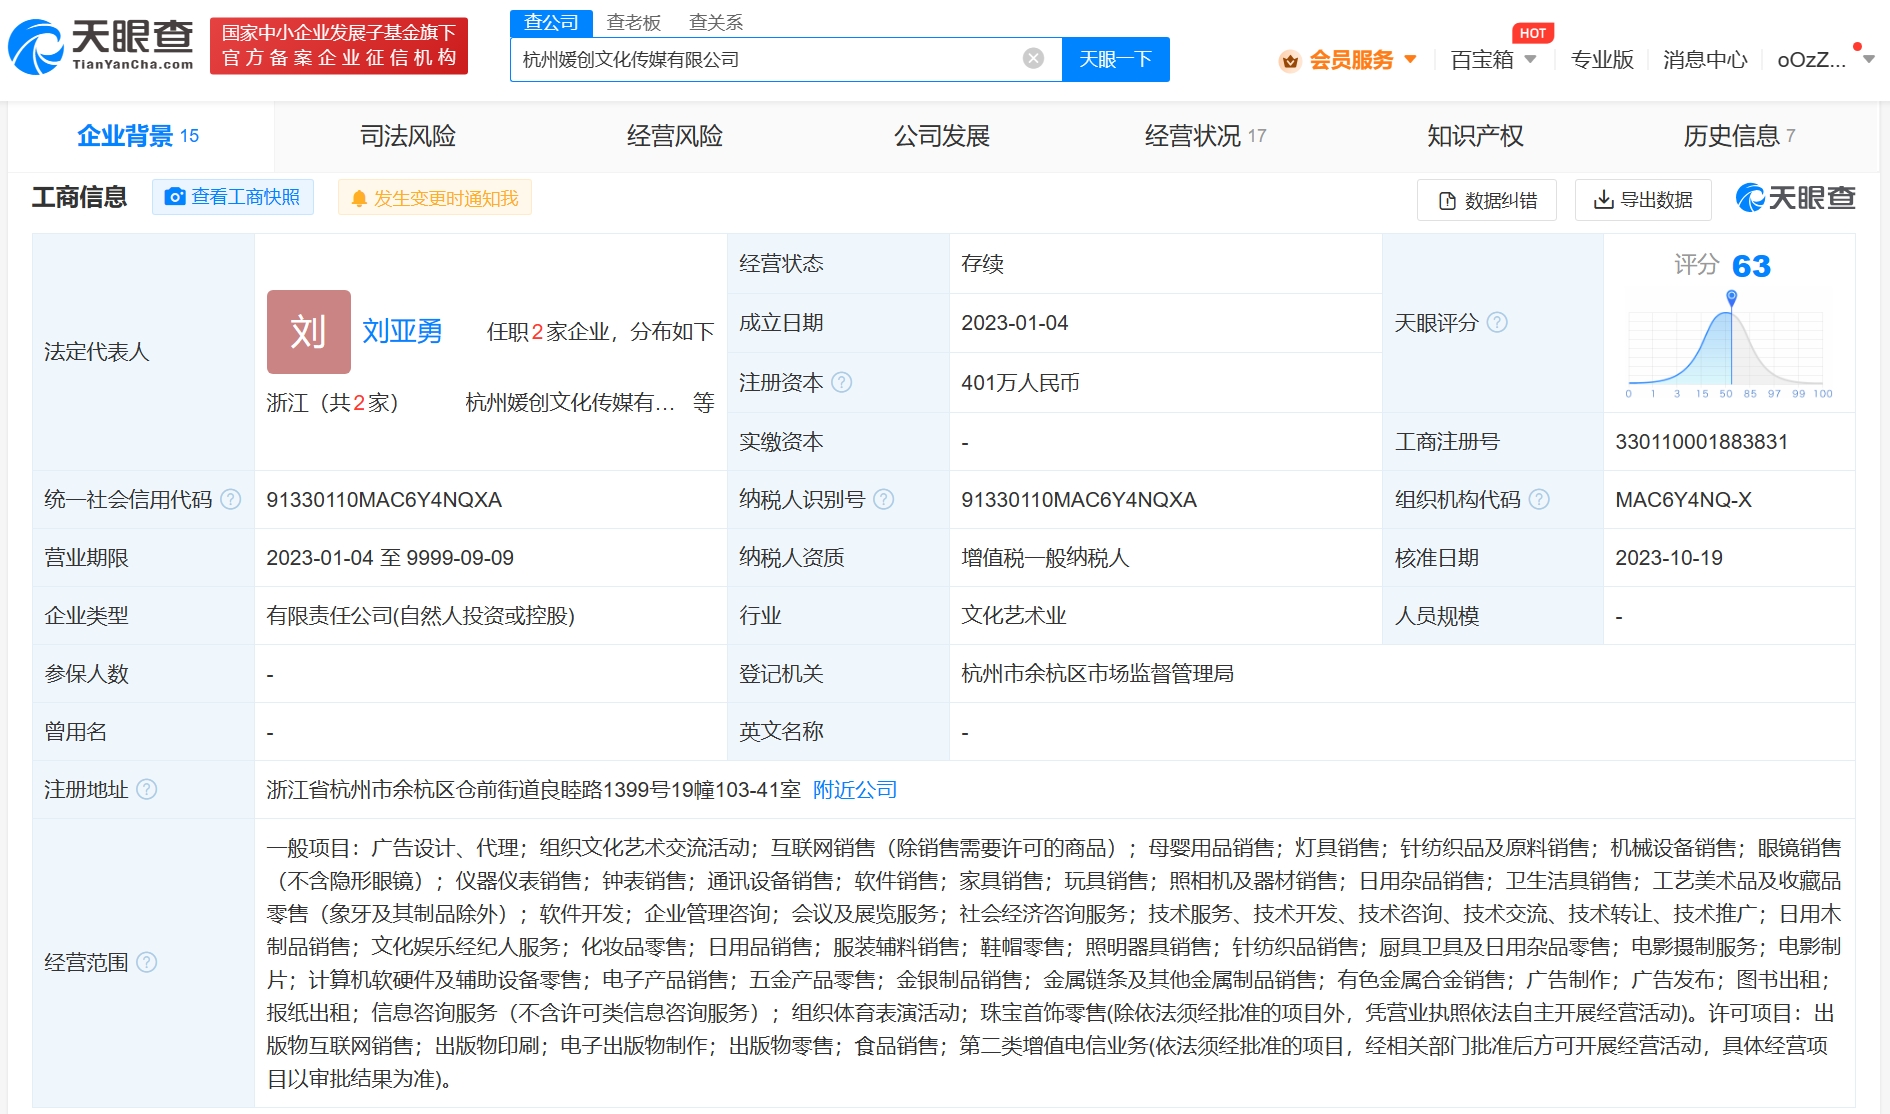1890x1114 pixels.
Task: Click the 导出数据 download icon
Action: point(1602,200)
